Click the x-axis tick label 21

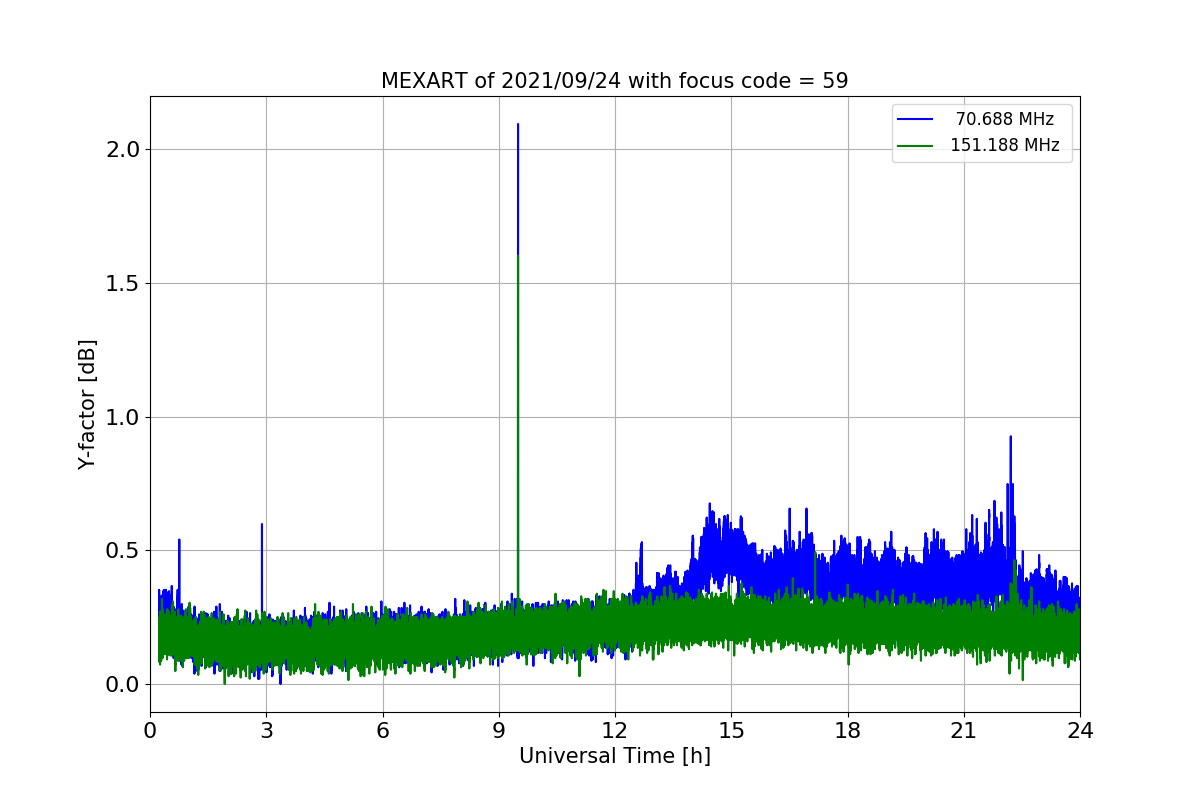(x=964, y=731)
